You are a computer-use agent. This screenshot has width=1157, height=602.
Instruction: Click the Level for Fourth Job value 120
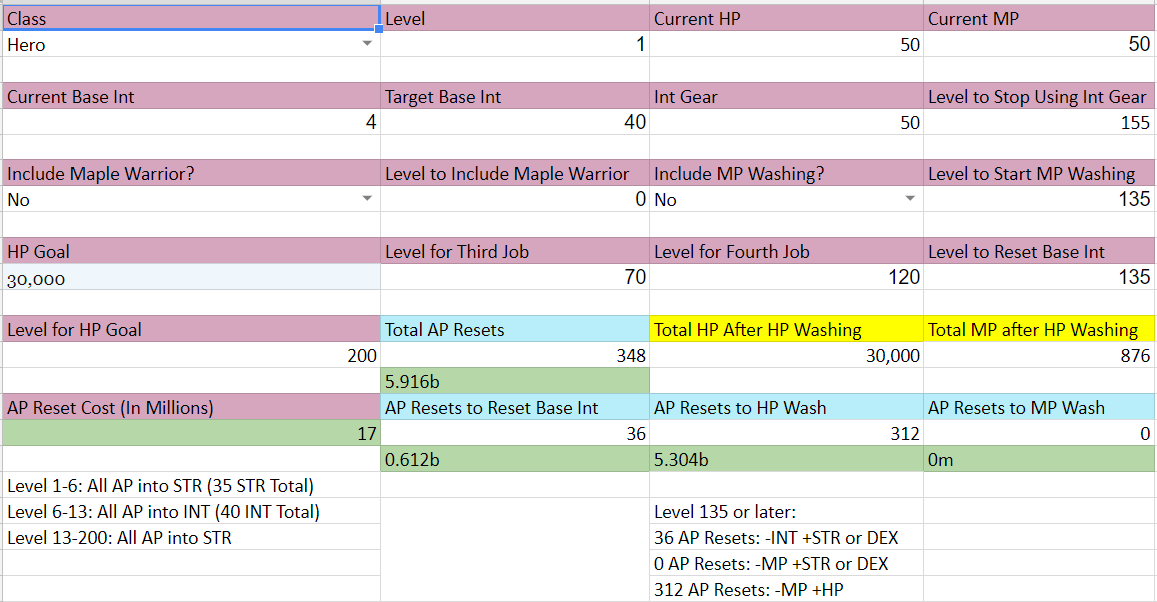[786, 277]
